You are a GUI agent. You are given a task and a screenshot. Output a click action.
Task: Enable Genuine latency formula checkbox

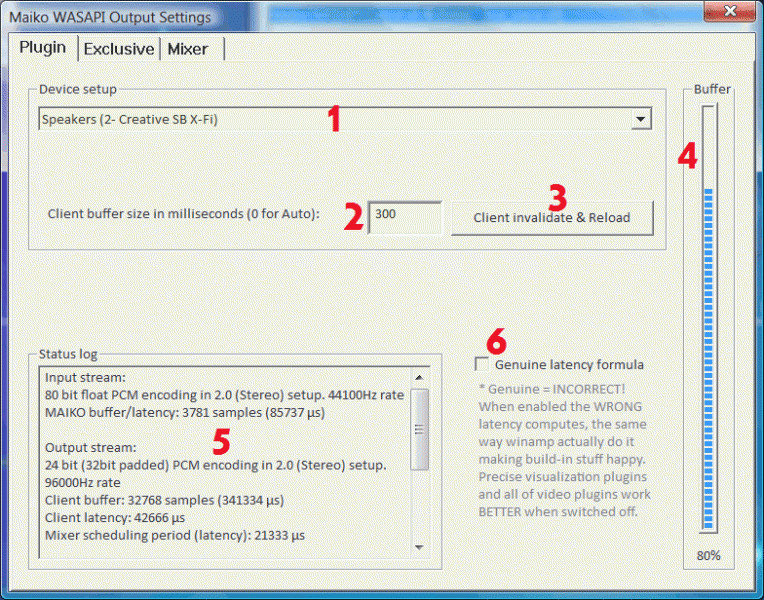pyautogui.click(x=482, y=364)
